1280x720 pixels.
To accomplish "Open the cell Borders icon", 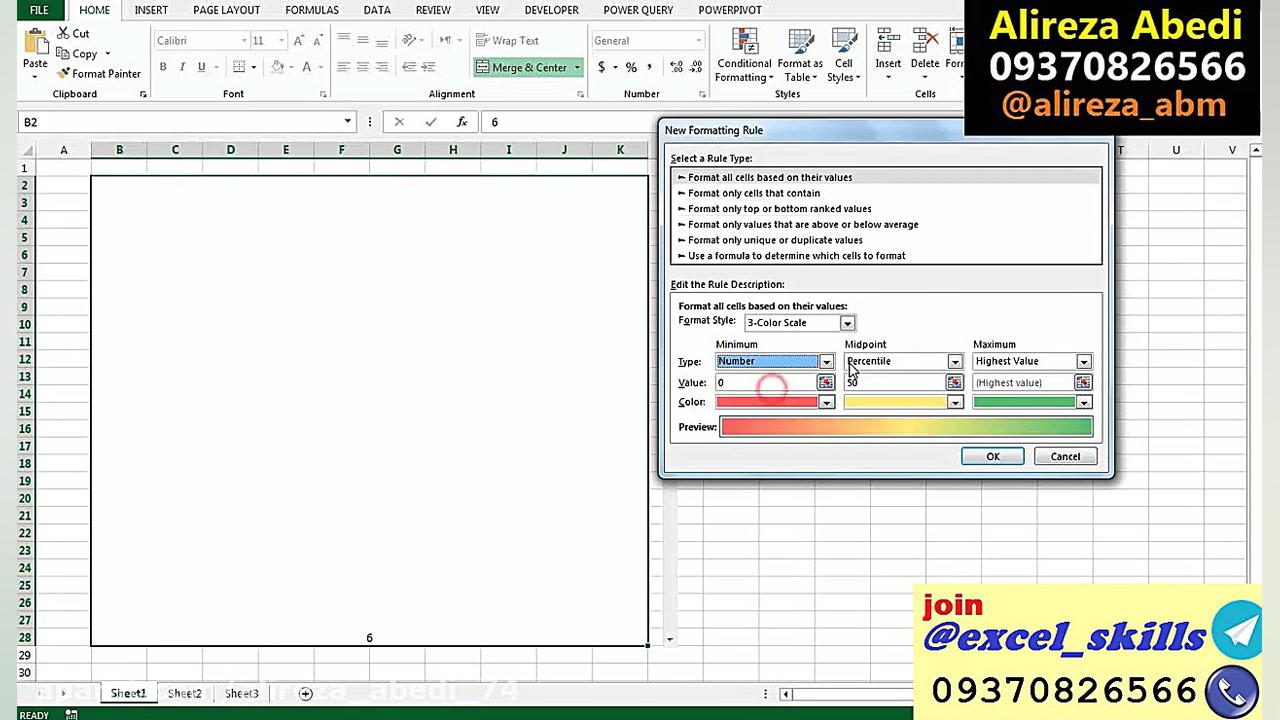I will (239, 67).
